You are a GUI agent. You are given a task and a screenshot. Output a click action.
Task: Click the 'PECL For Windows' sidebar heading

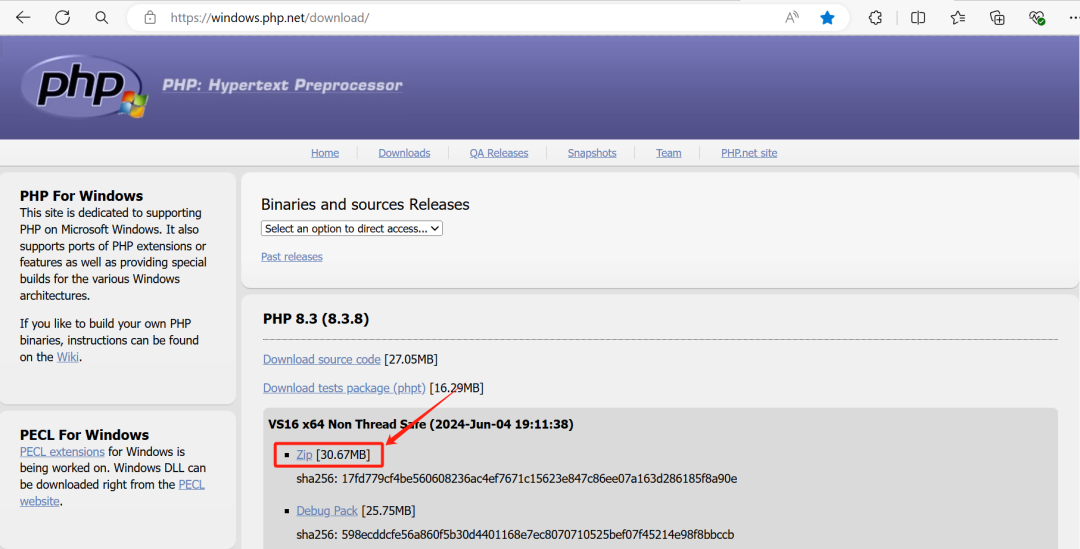click(85, 435)
